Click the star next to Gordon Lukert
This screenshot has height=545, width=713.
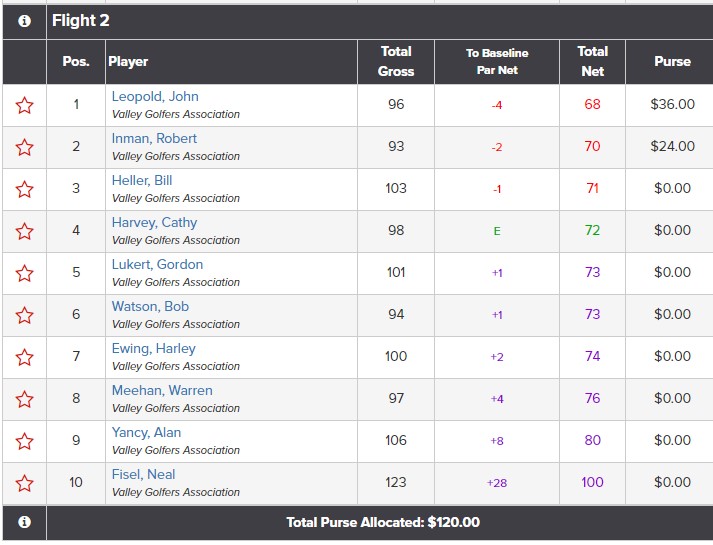pyautogui.click(x=24, y=273)
